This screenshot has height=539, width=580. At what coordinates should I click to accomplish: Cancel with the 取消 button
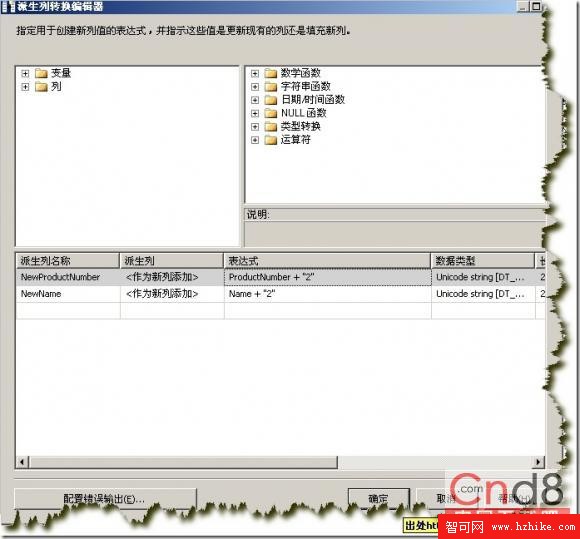click(447, 499)
